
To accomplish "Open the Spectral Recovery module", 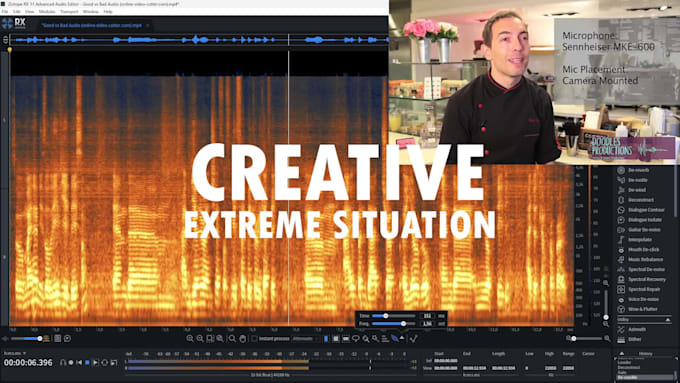I will [641, 279].
